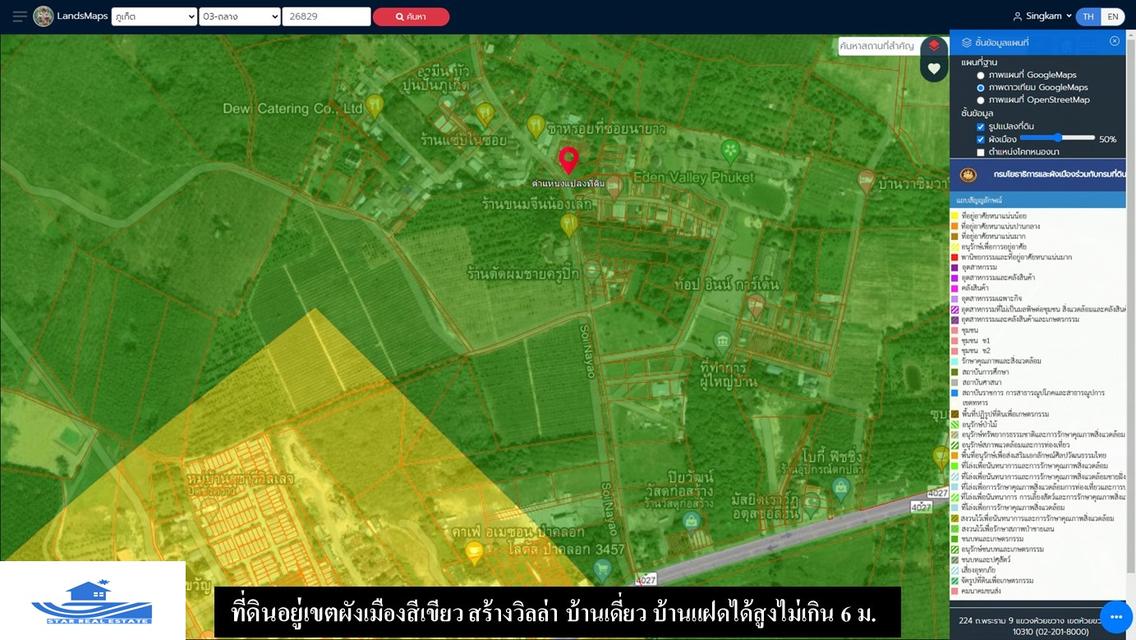Open the Singkam user account menu
Viewport: 1136px width, 640px height.
pyautogui.click(x=1042, y=16)
